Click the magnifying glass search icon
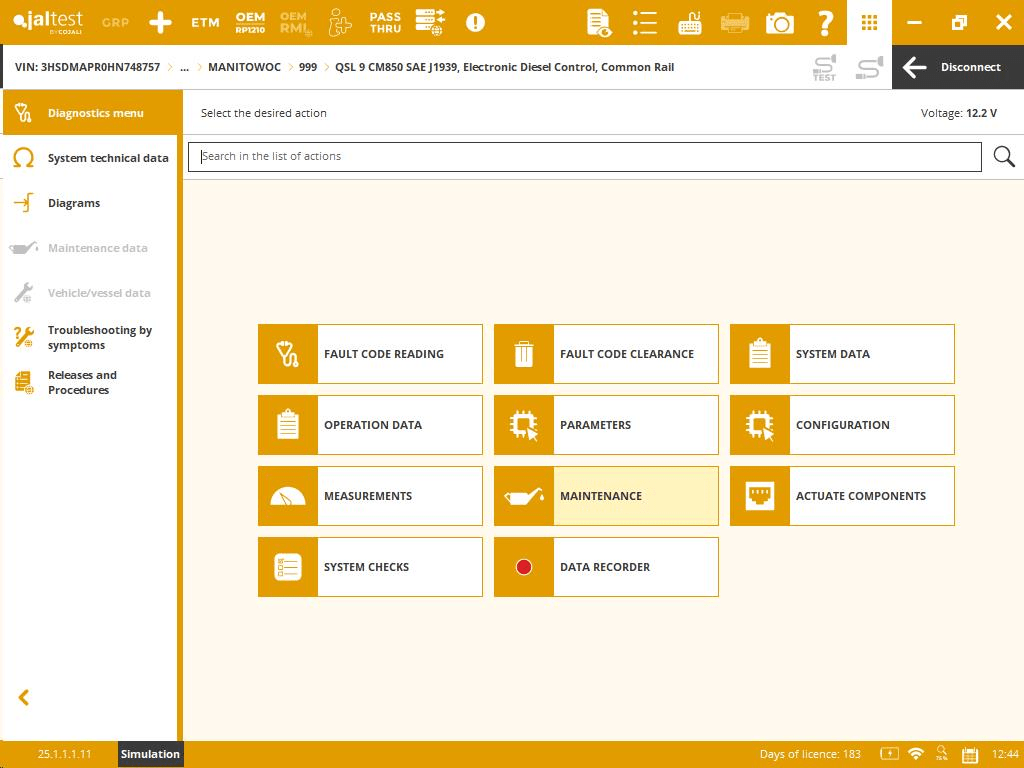Viewport: 1024px width, 768px height. (1004, 157)
